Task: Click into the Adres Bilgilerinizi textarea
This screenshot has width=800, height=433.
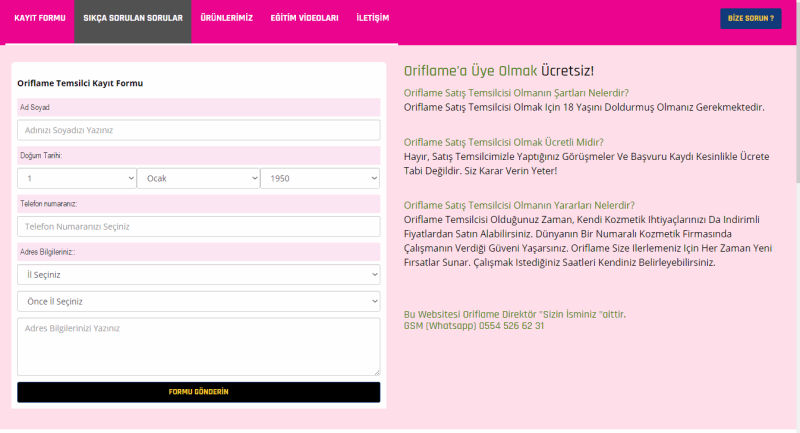Action: point(198,347)
